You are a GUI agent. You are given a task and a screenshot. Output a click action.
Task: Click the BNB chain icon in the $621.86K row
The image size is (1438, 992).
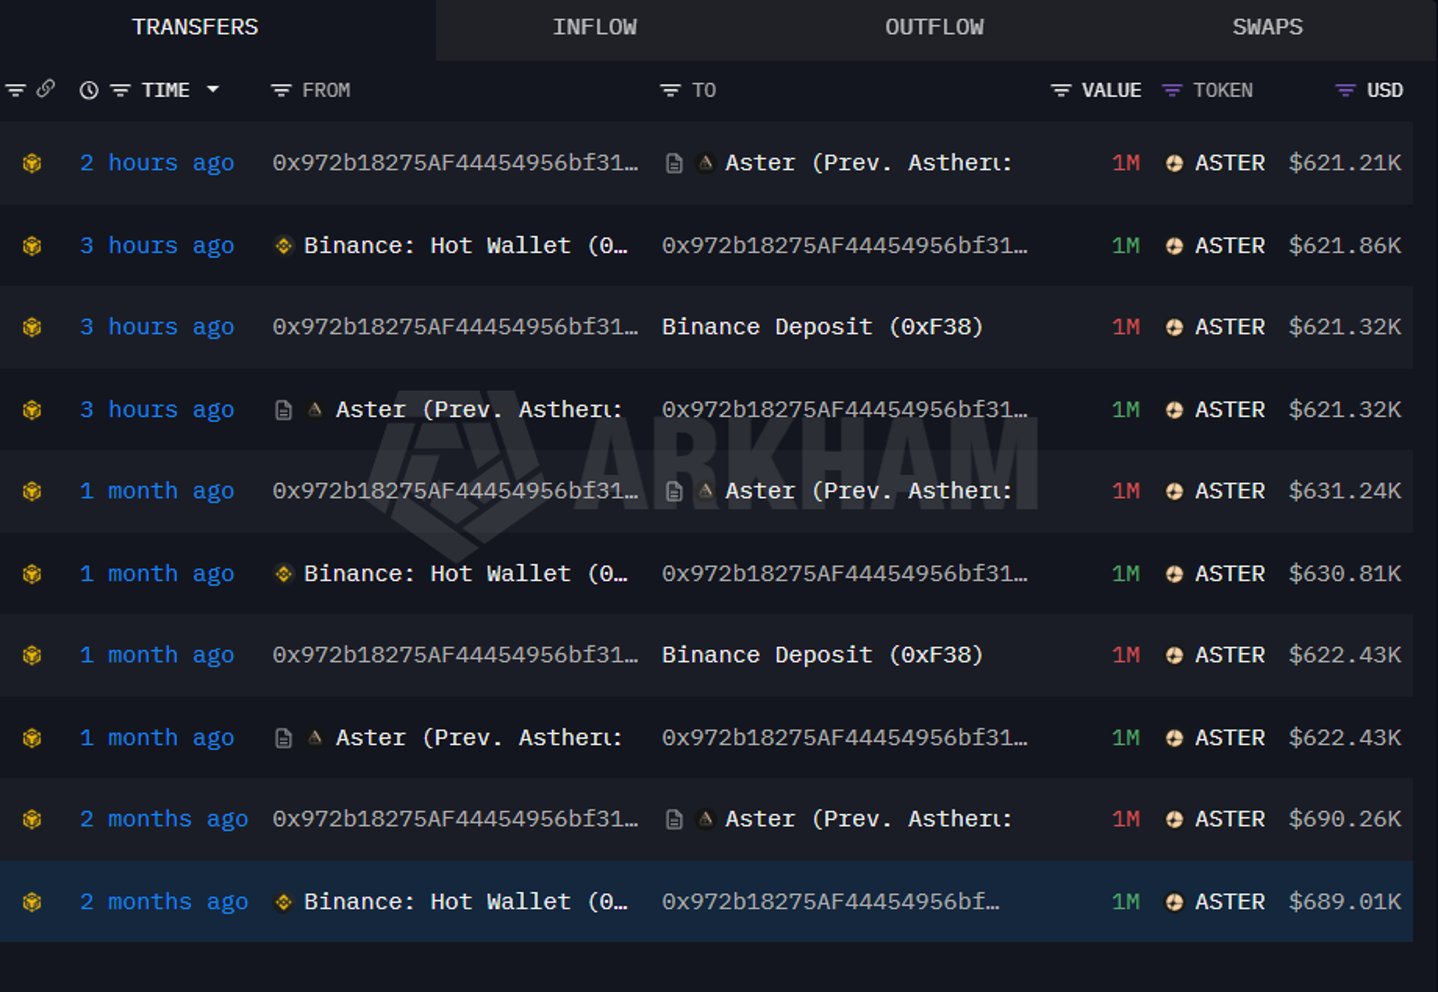(x=32, y=245)
